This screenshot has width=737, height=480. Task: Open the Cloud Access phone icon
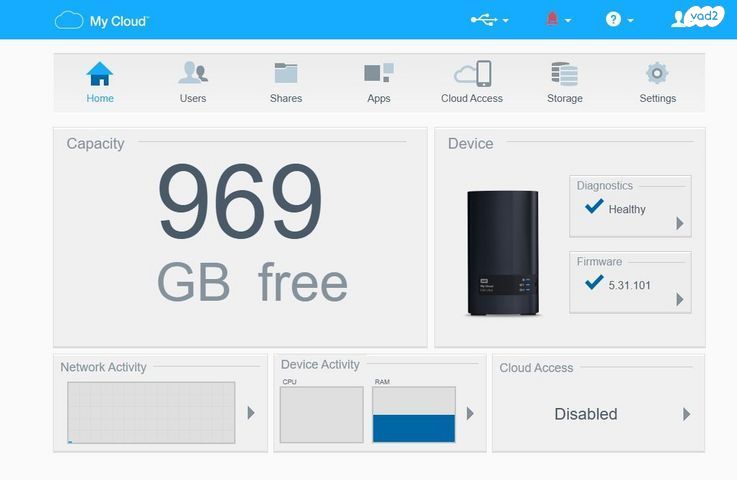[472, 73]
